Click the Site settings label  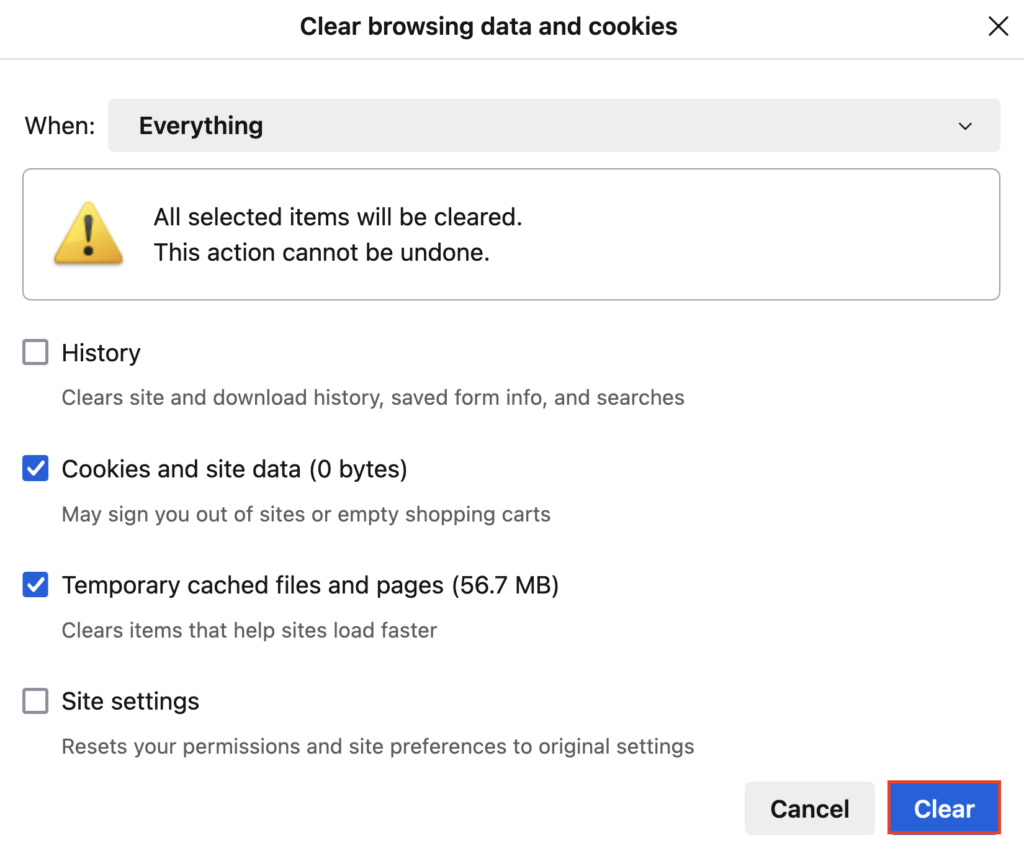coord(130,701)
